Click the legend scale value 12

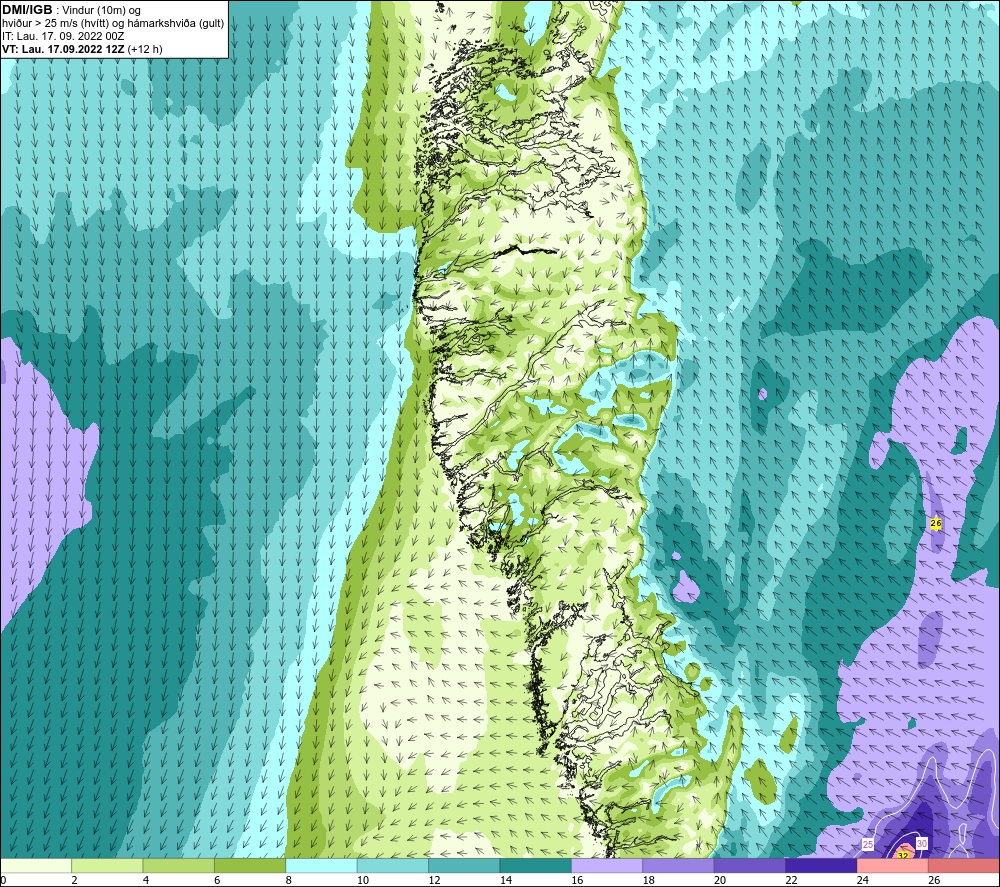pyautogui.click(x=434, y=880)
